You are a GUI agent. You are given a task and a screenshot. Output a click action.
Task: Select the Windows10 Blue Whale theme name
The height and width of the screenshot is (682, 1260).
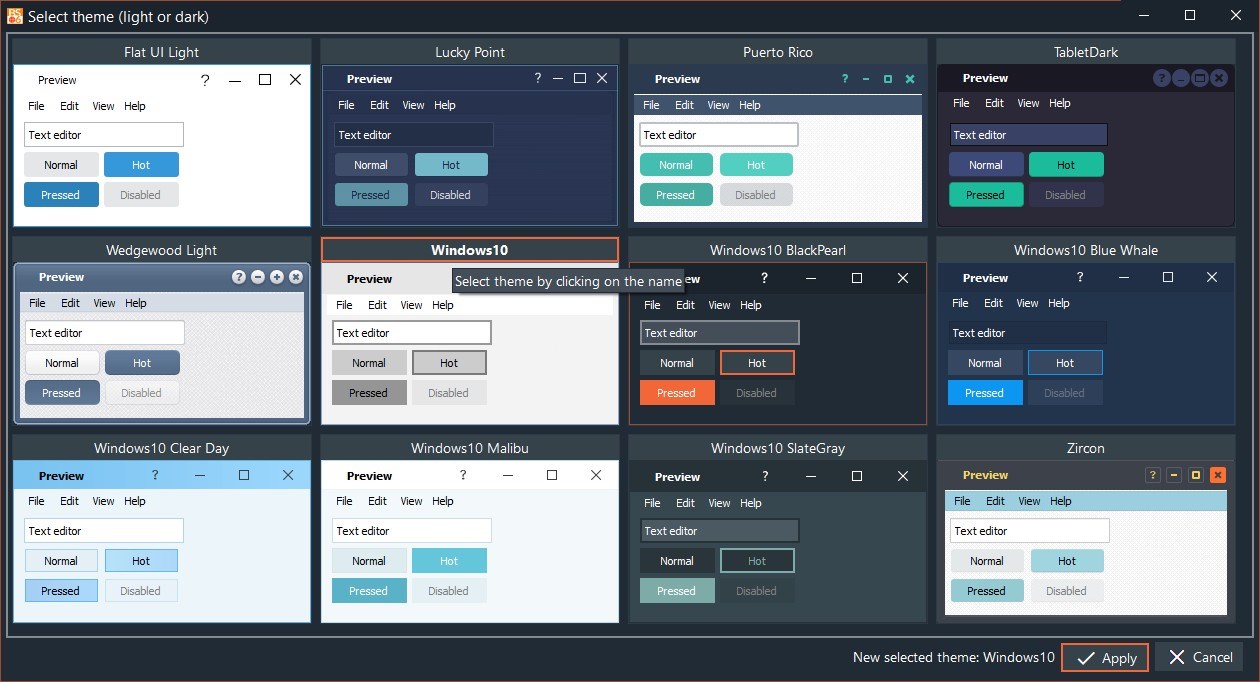coord(1086,250)
